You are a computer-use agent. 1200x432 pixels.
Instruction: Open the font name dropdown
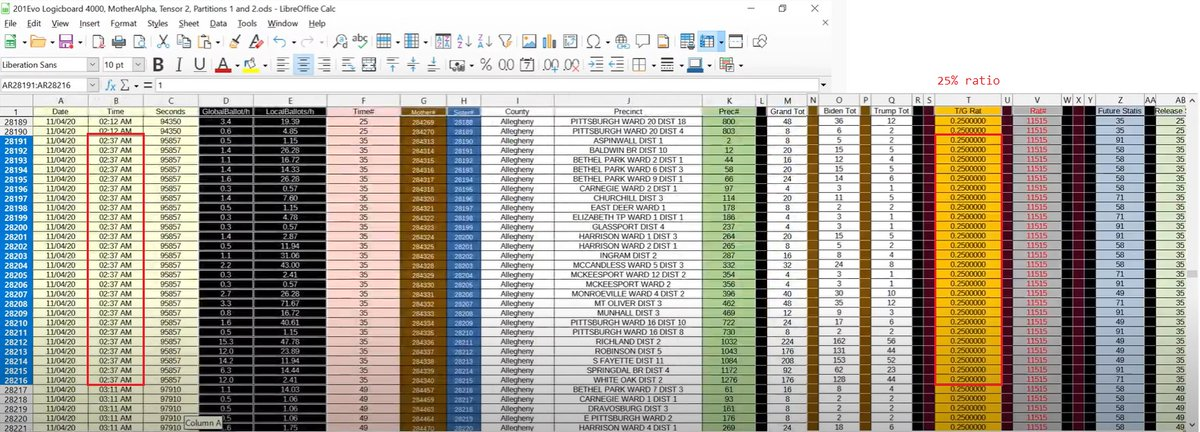pos(92,65)
